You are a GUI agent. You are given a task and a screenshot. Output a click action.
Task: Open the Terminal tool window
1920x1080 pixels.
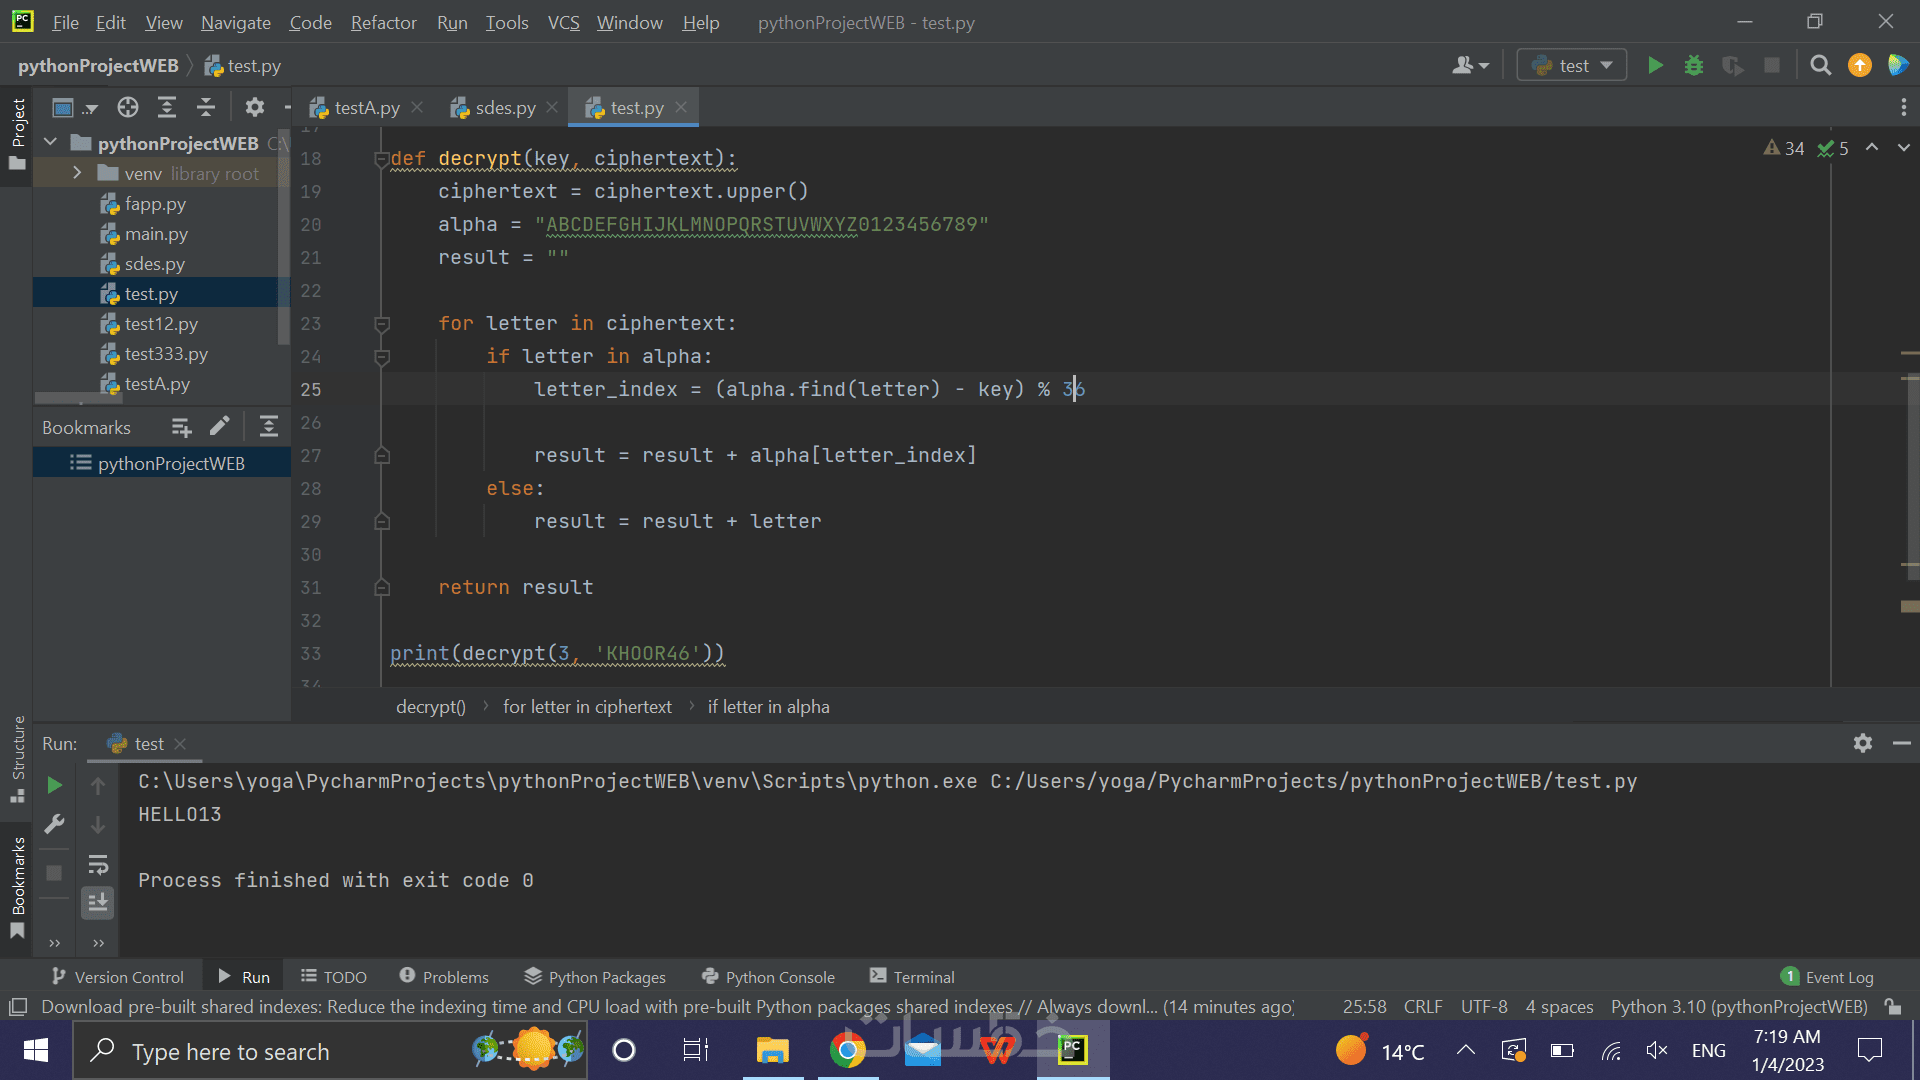coord(911,977)
